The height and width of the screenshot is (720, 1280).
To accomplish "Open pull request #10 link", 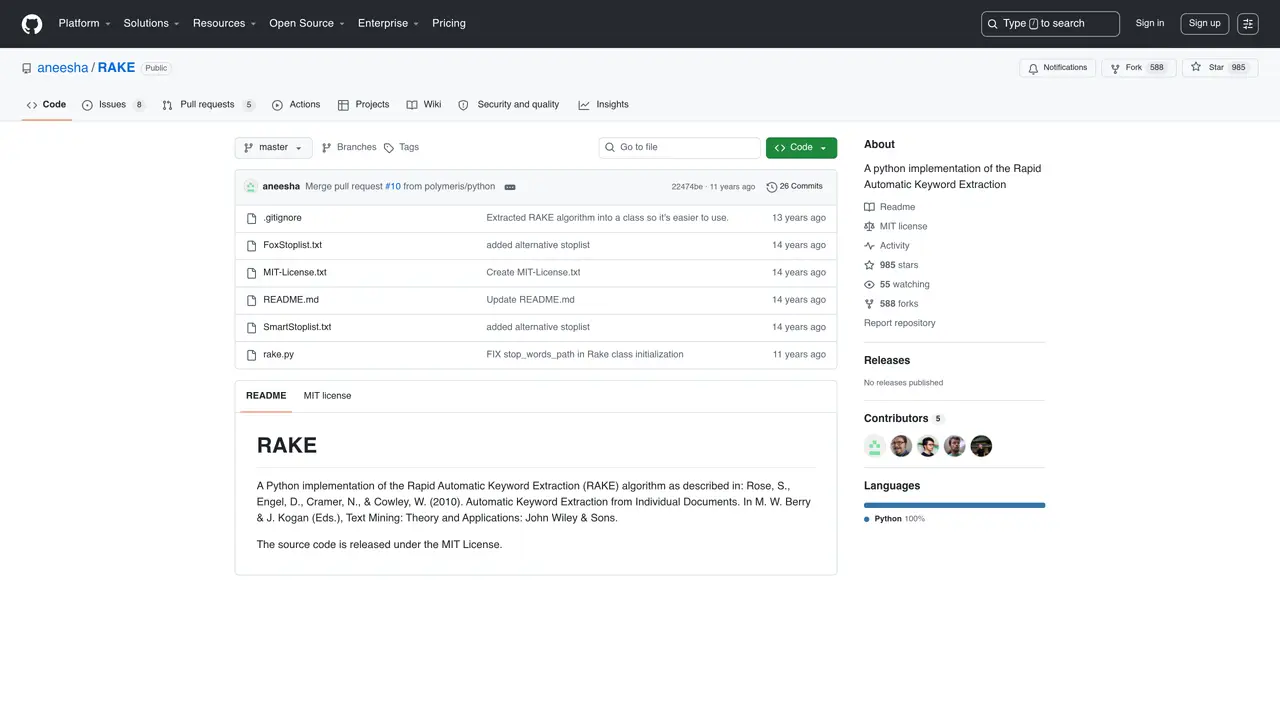I will 393,187.
